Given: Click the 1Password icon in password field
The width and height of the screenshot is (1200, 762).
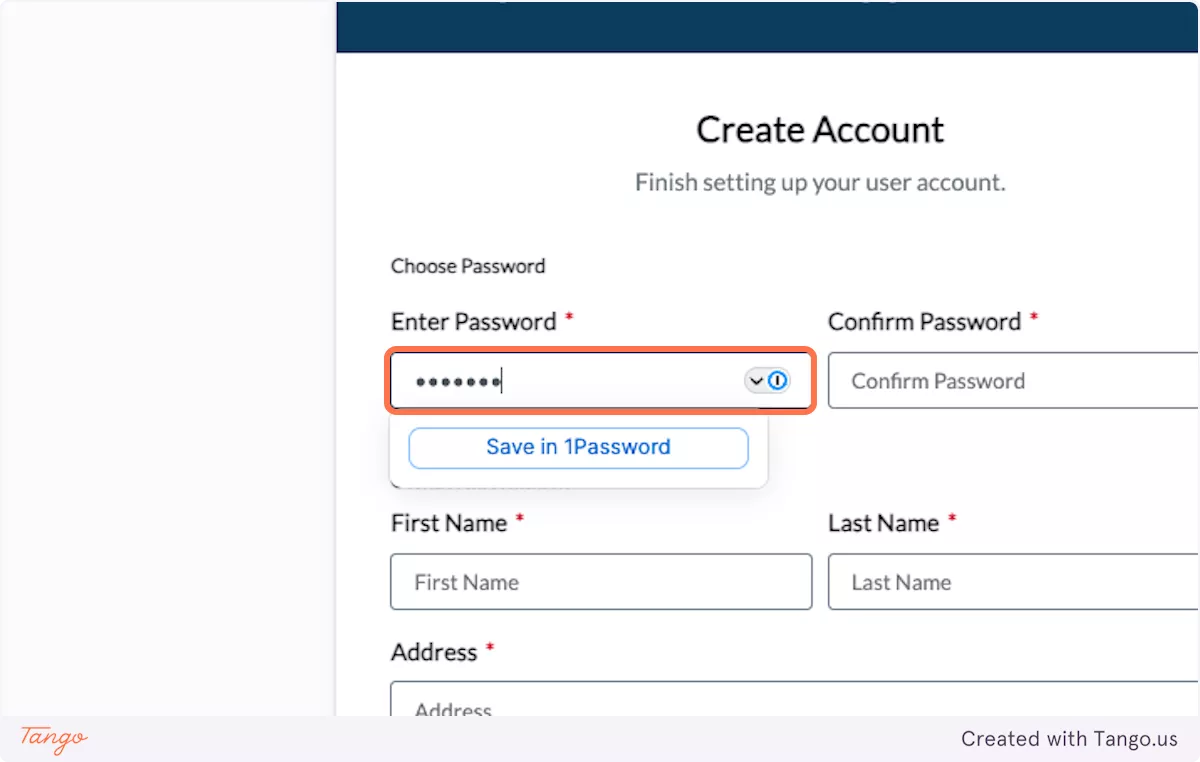Looking at the screenshot, I should 778,381.
